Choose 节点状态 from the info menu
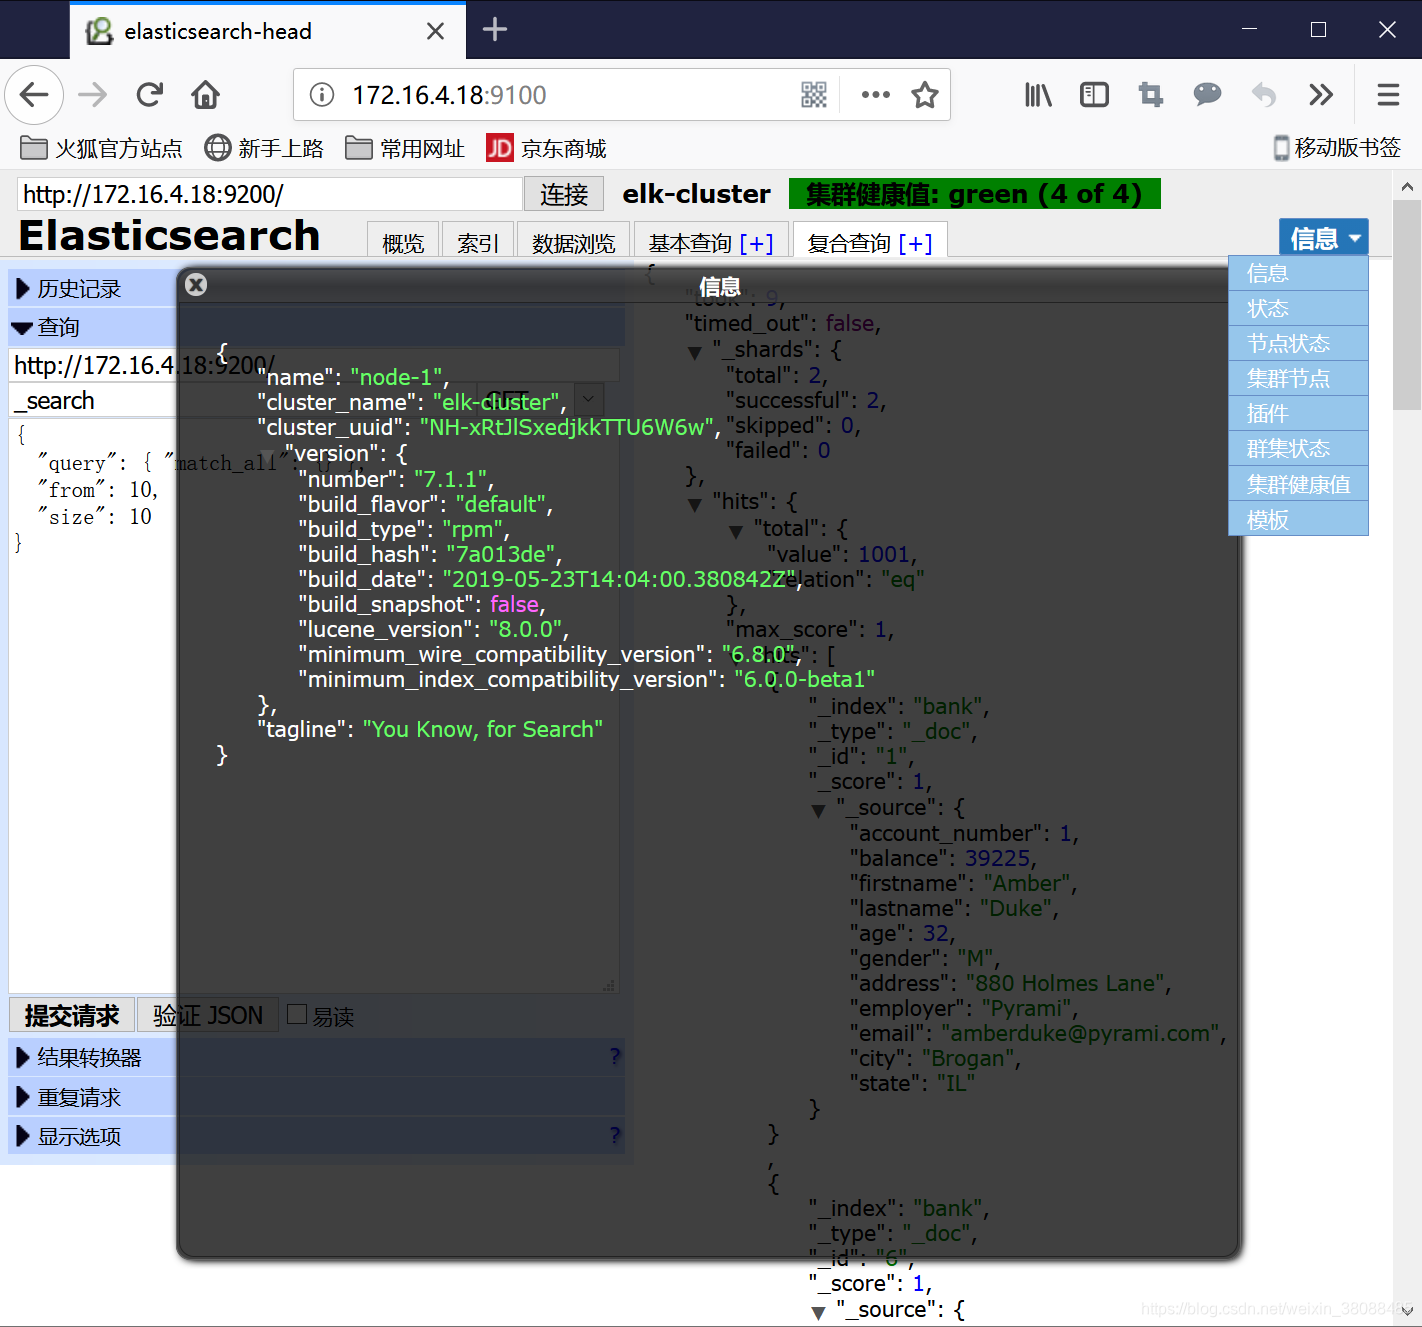Image resolution: width=1422 pixels, height=1327 pixels. click(x=1298, y=343)
